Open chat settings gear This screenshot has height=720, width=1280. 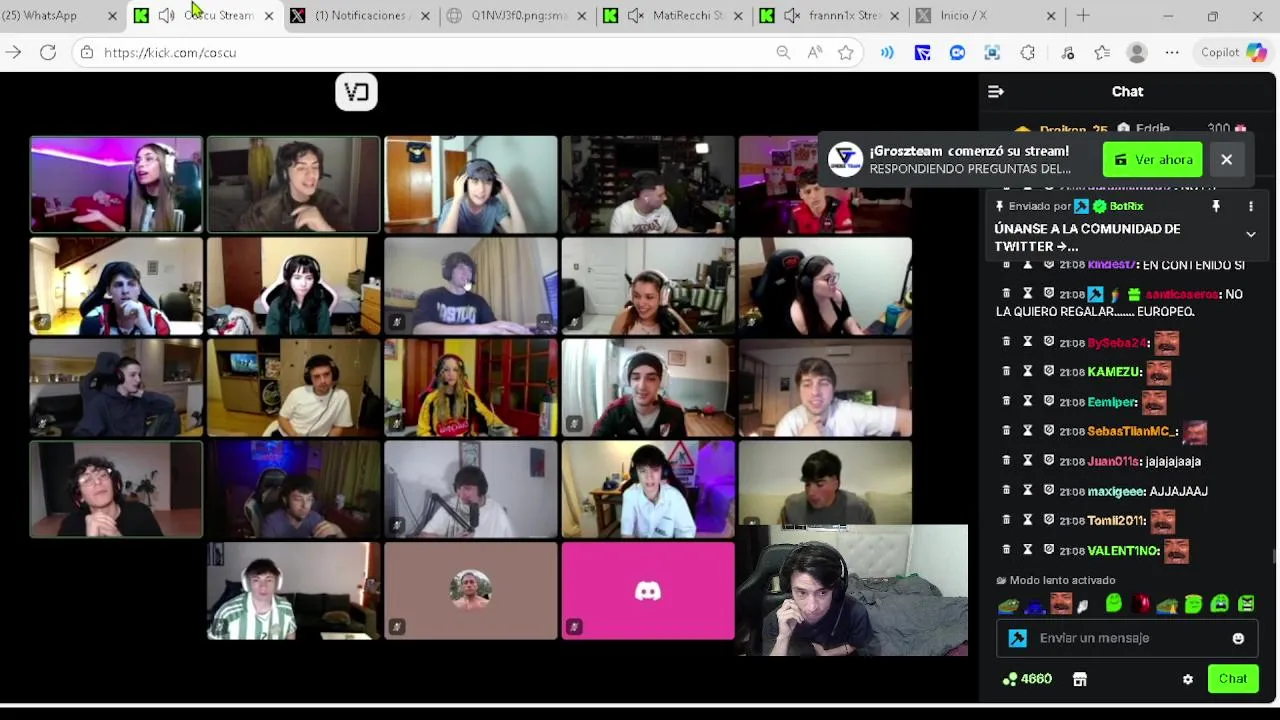(1187, 679)
